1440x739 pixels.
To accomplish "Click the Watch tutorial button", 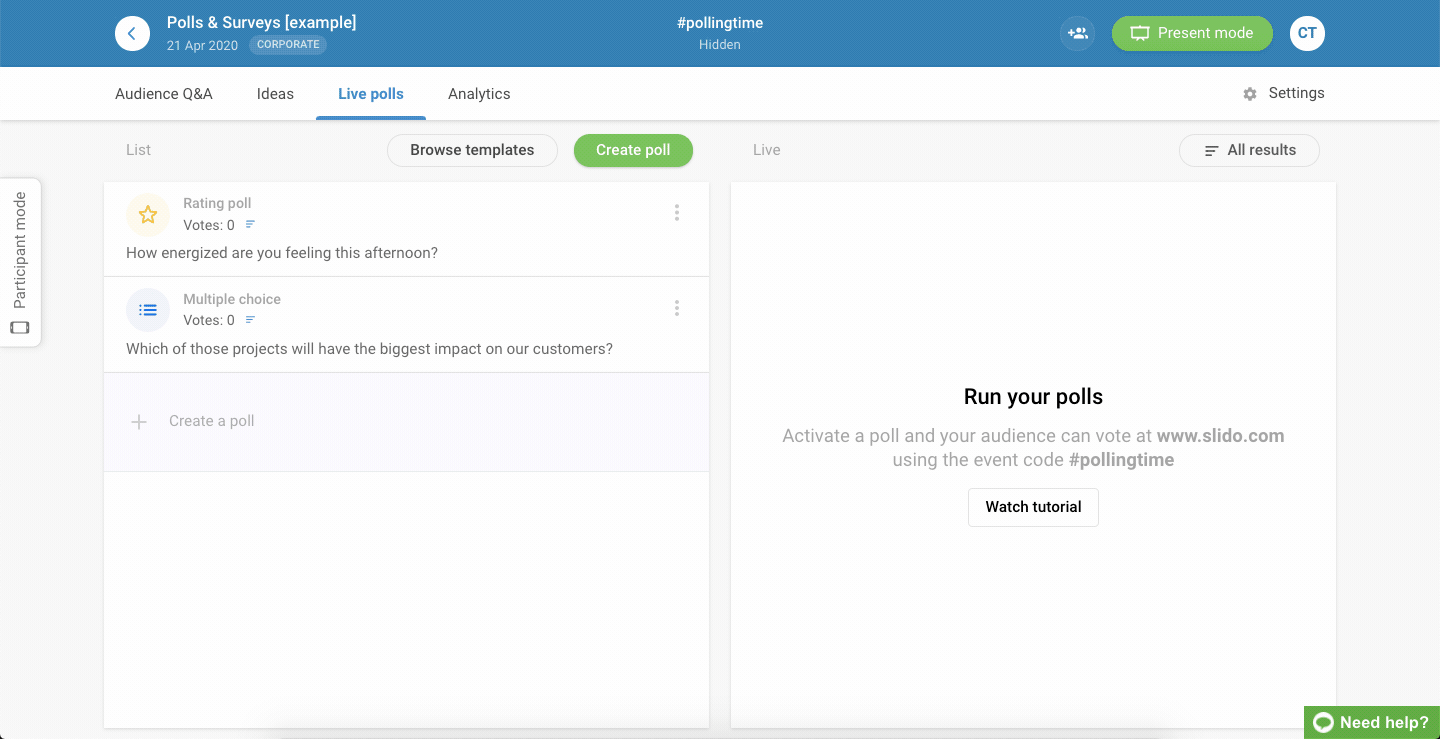I will pyautogui.click(x=1033, y=507).
